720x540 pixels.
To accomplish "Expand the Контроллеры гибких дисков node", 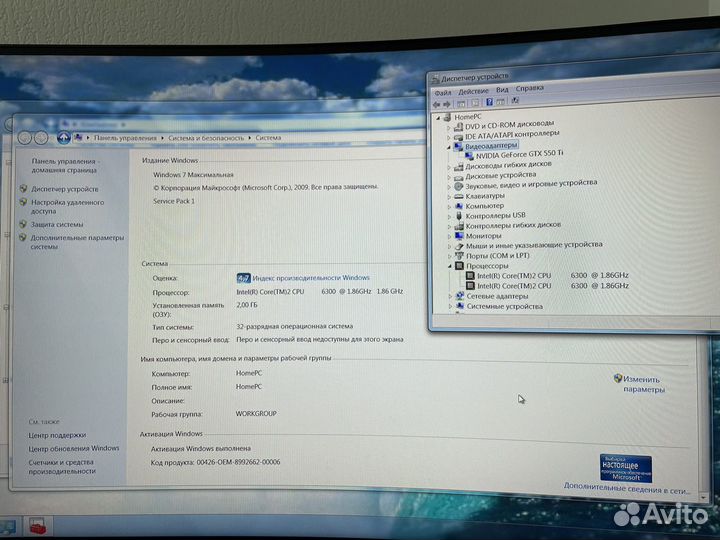I will point(450,226).
